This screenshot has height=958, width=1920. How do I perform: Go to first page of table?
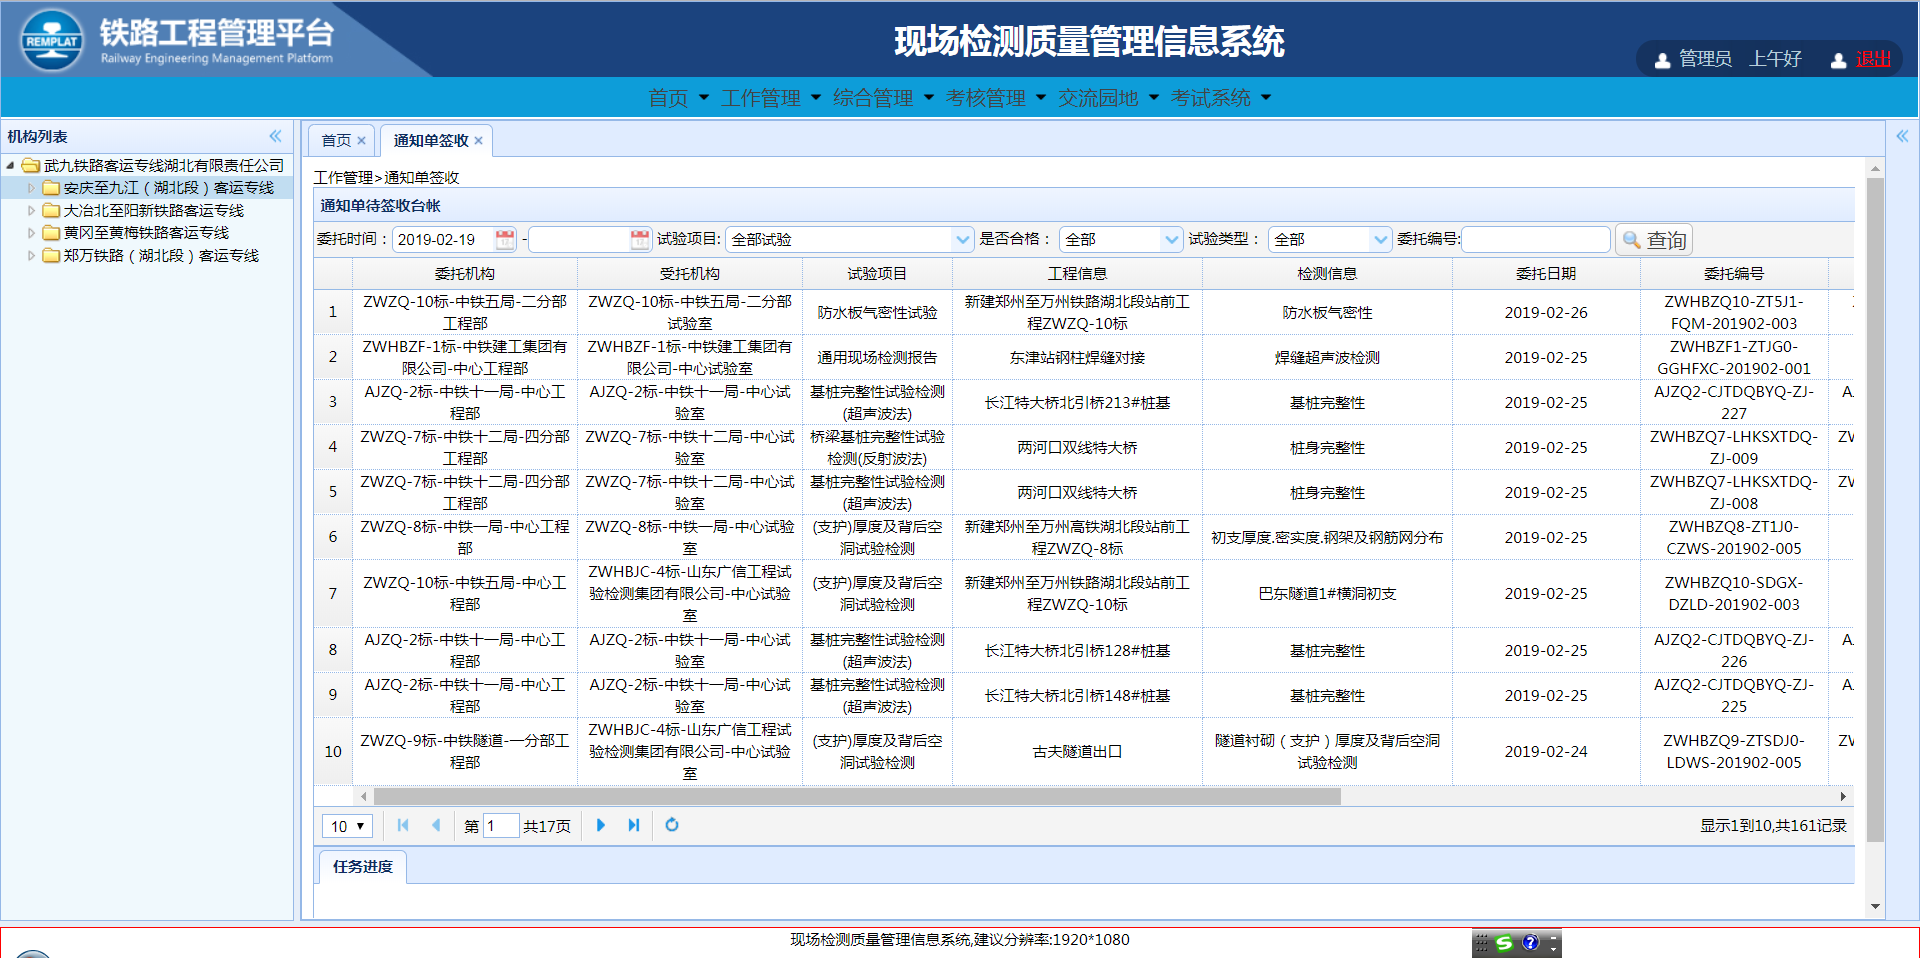click(403, 825)
